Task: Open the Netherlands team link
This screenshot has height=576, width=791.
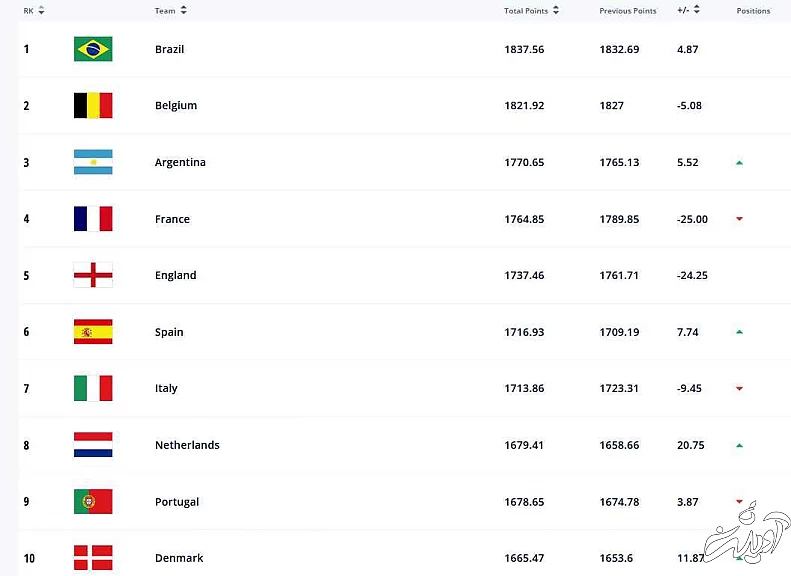Action: click(187, 445)
